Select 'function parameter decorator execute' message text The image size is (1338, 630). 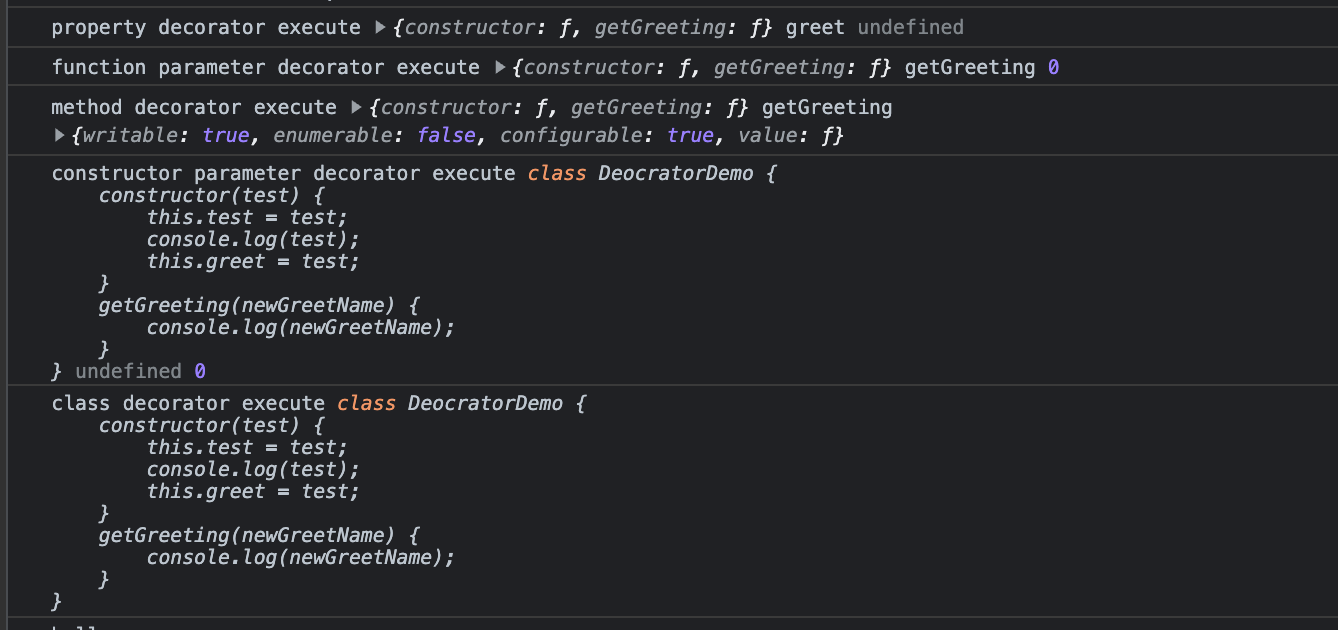(266, 68)
